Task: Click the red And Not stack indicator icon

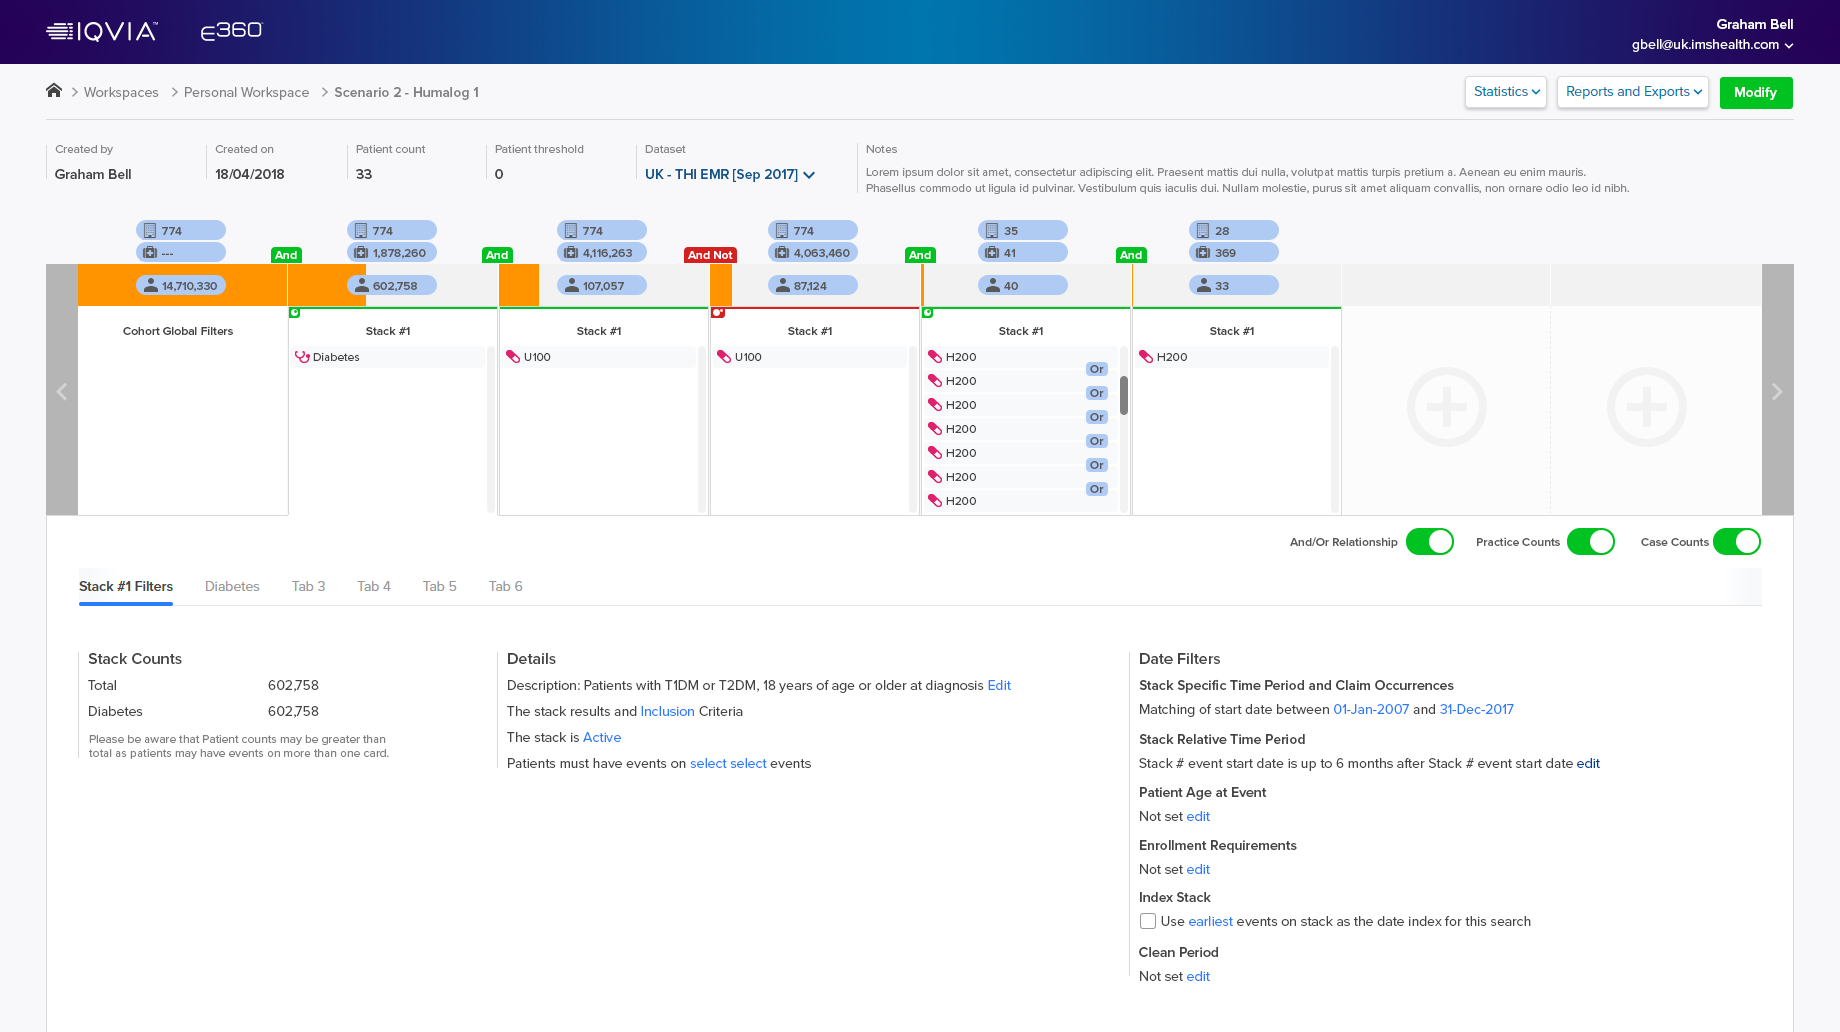Action: point(717,313)
